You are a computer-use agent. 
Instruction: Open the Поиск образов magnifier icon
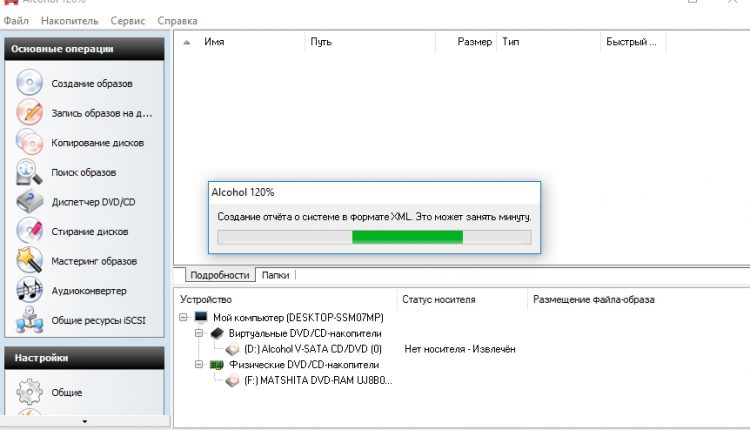pyautogui.click(x=29, y=172)
